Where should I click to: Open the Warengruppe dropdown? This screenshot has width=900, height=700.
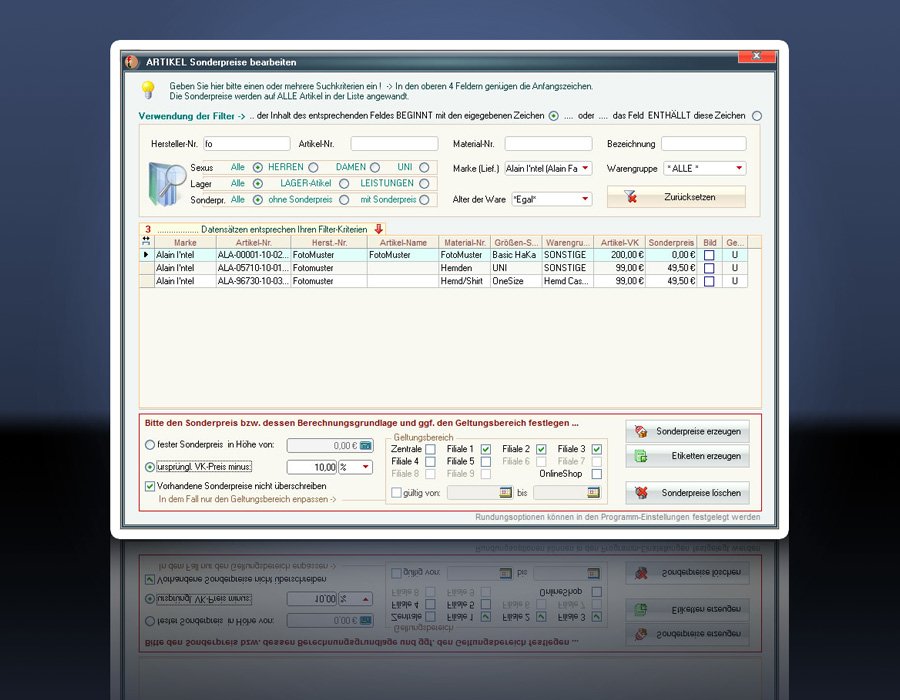(739, 168)
